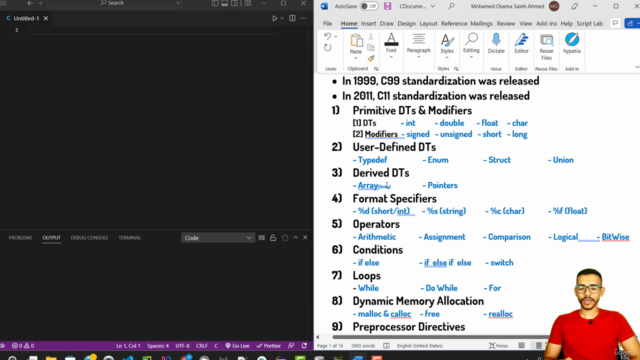Click the Ln 1, Col 1 status item
This screenshot has height=360, width=640.
tap(128, 346)
